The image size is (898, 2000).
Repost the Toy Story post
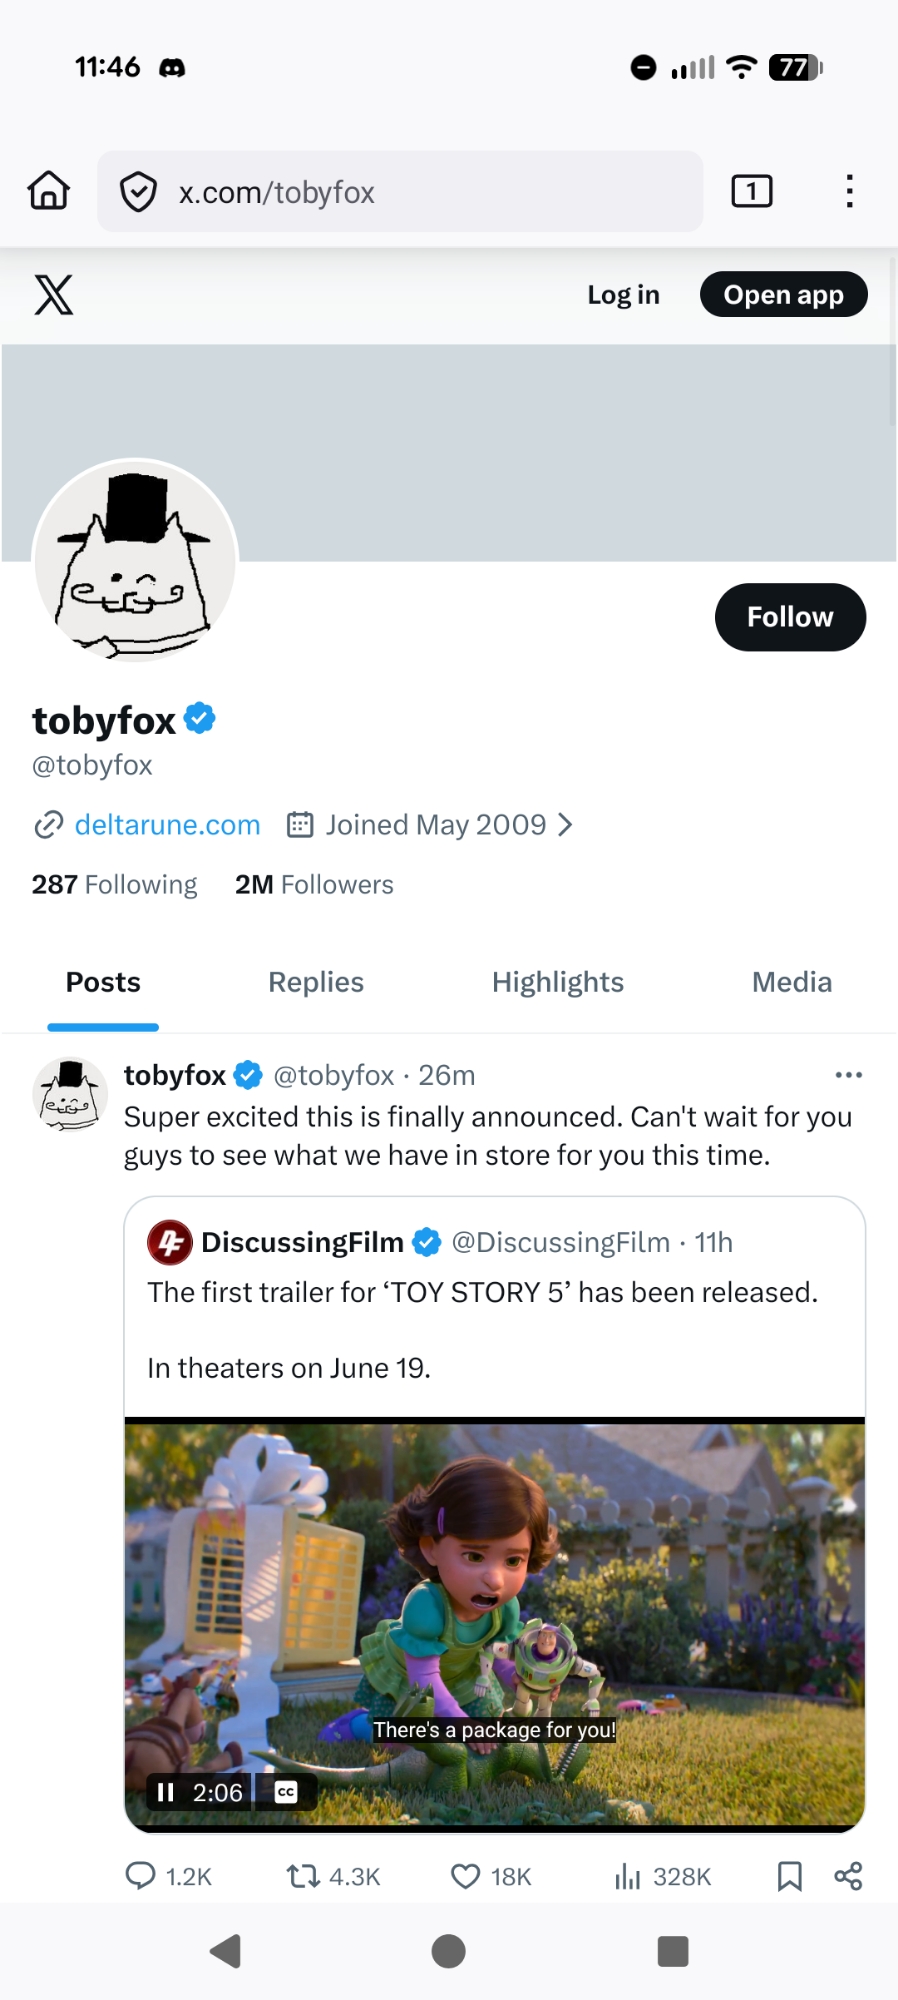[x=303, y=1875]
